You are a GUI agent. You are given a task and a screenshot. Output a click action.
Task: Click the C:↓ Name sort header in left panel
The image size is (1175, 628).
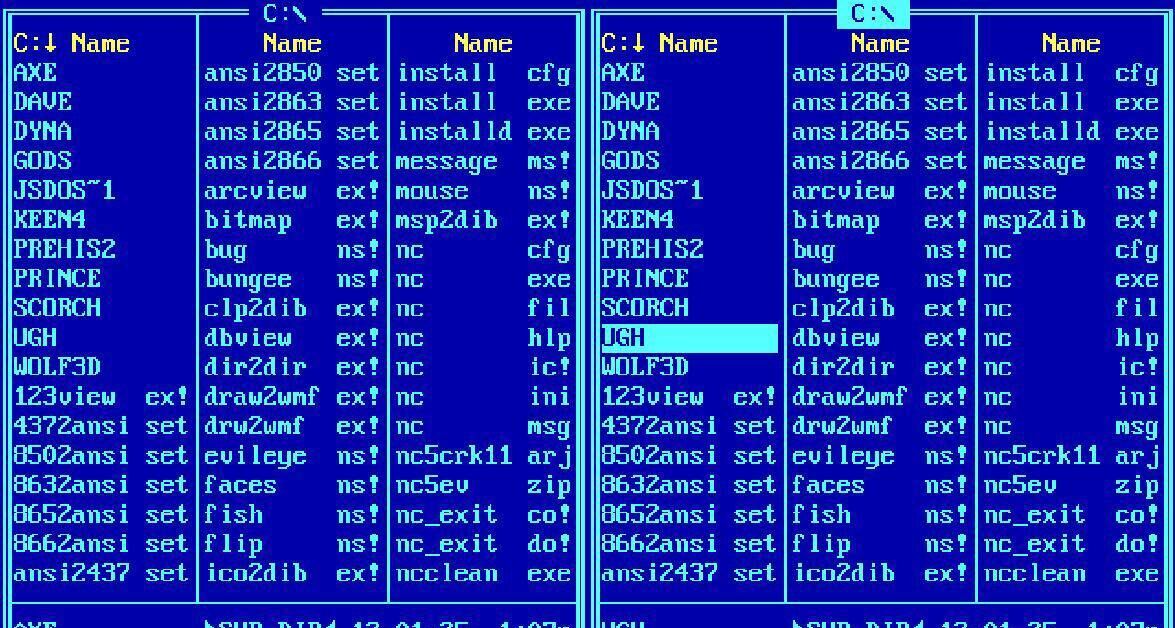[72, 44]
